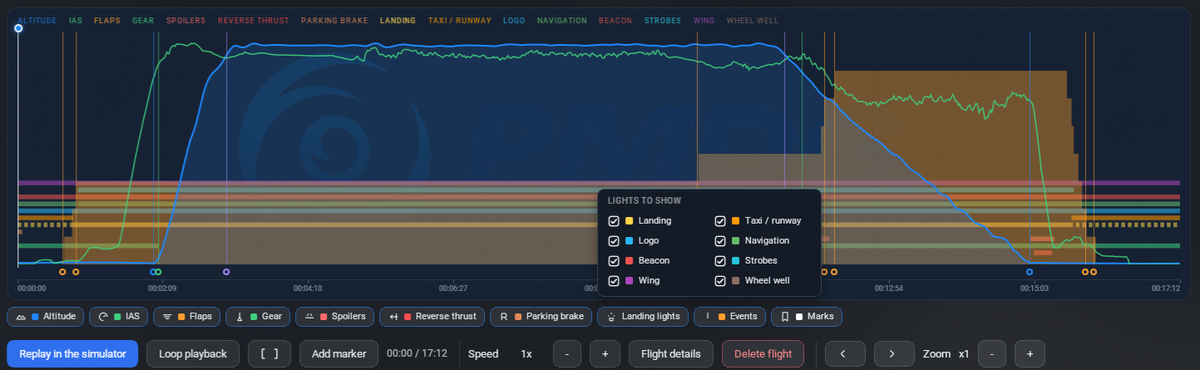The image size is (1200, 370).
Task: Open Flight details
Action: [671, 354]
